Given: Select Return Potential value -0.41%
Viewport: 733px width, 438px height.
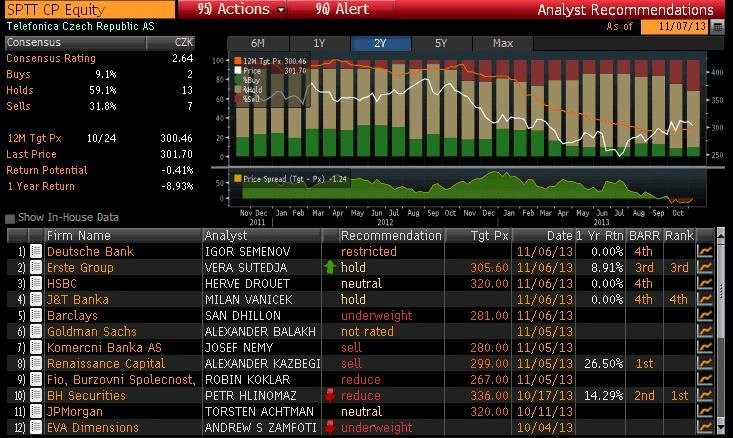Looking at the screenshot, I should click(177, 170).
